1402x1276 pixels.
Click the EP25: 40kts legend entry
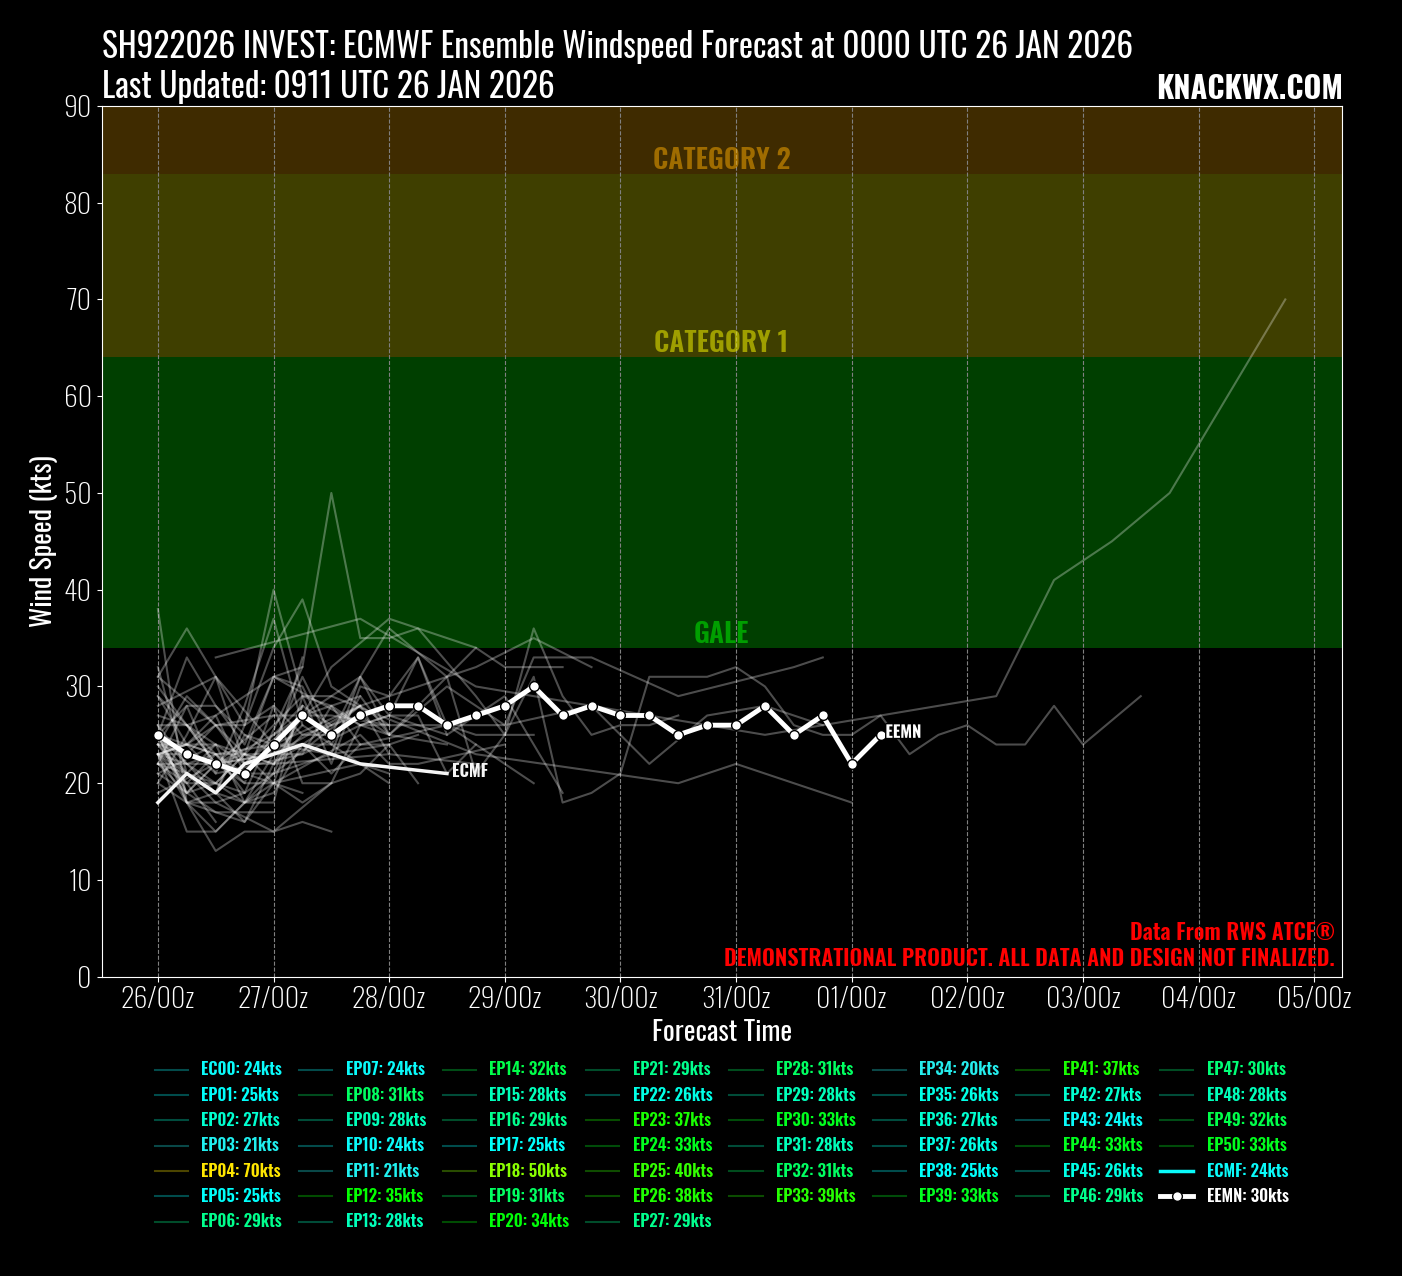pyautogui.click(x=672, y=1170)
